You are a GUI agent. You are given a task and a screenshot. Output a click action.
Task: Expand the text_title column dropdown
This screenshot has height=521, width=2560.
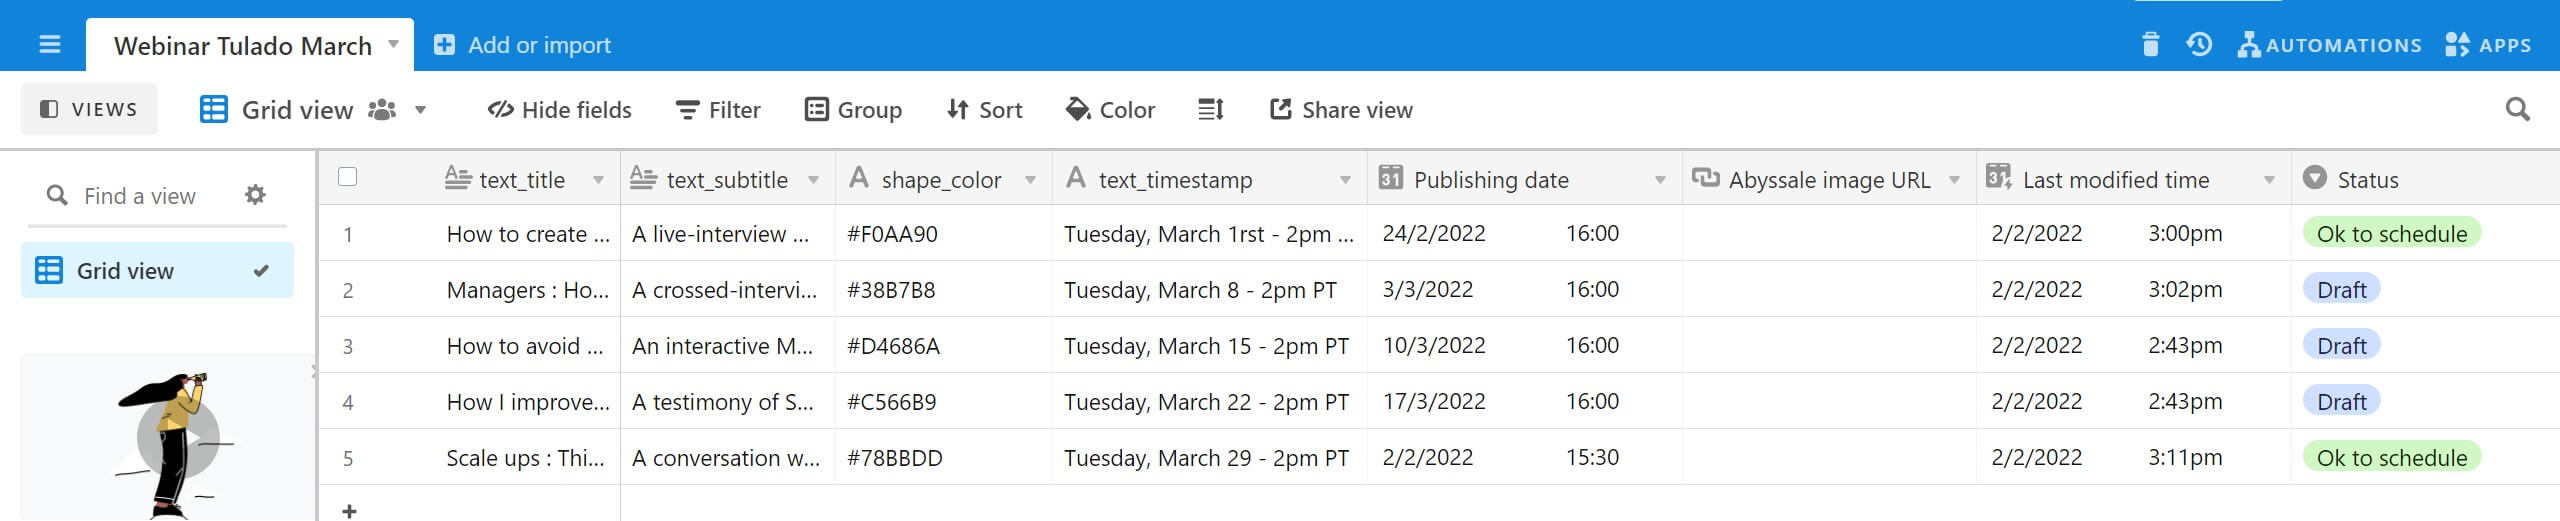(598, 180)
